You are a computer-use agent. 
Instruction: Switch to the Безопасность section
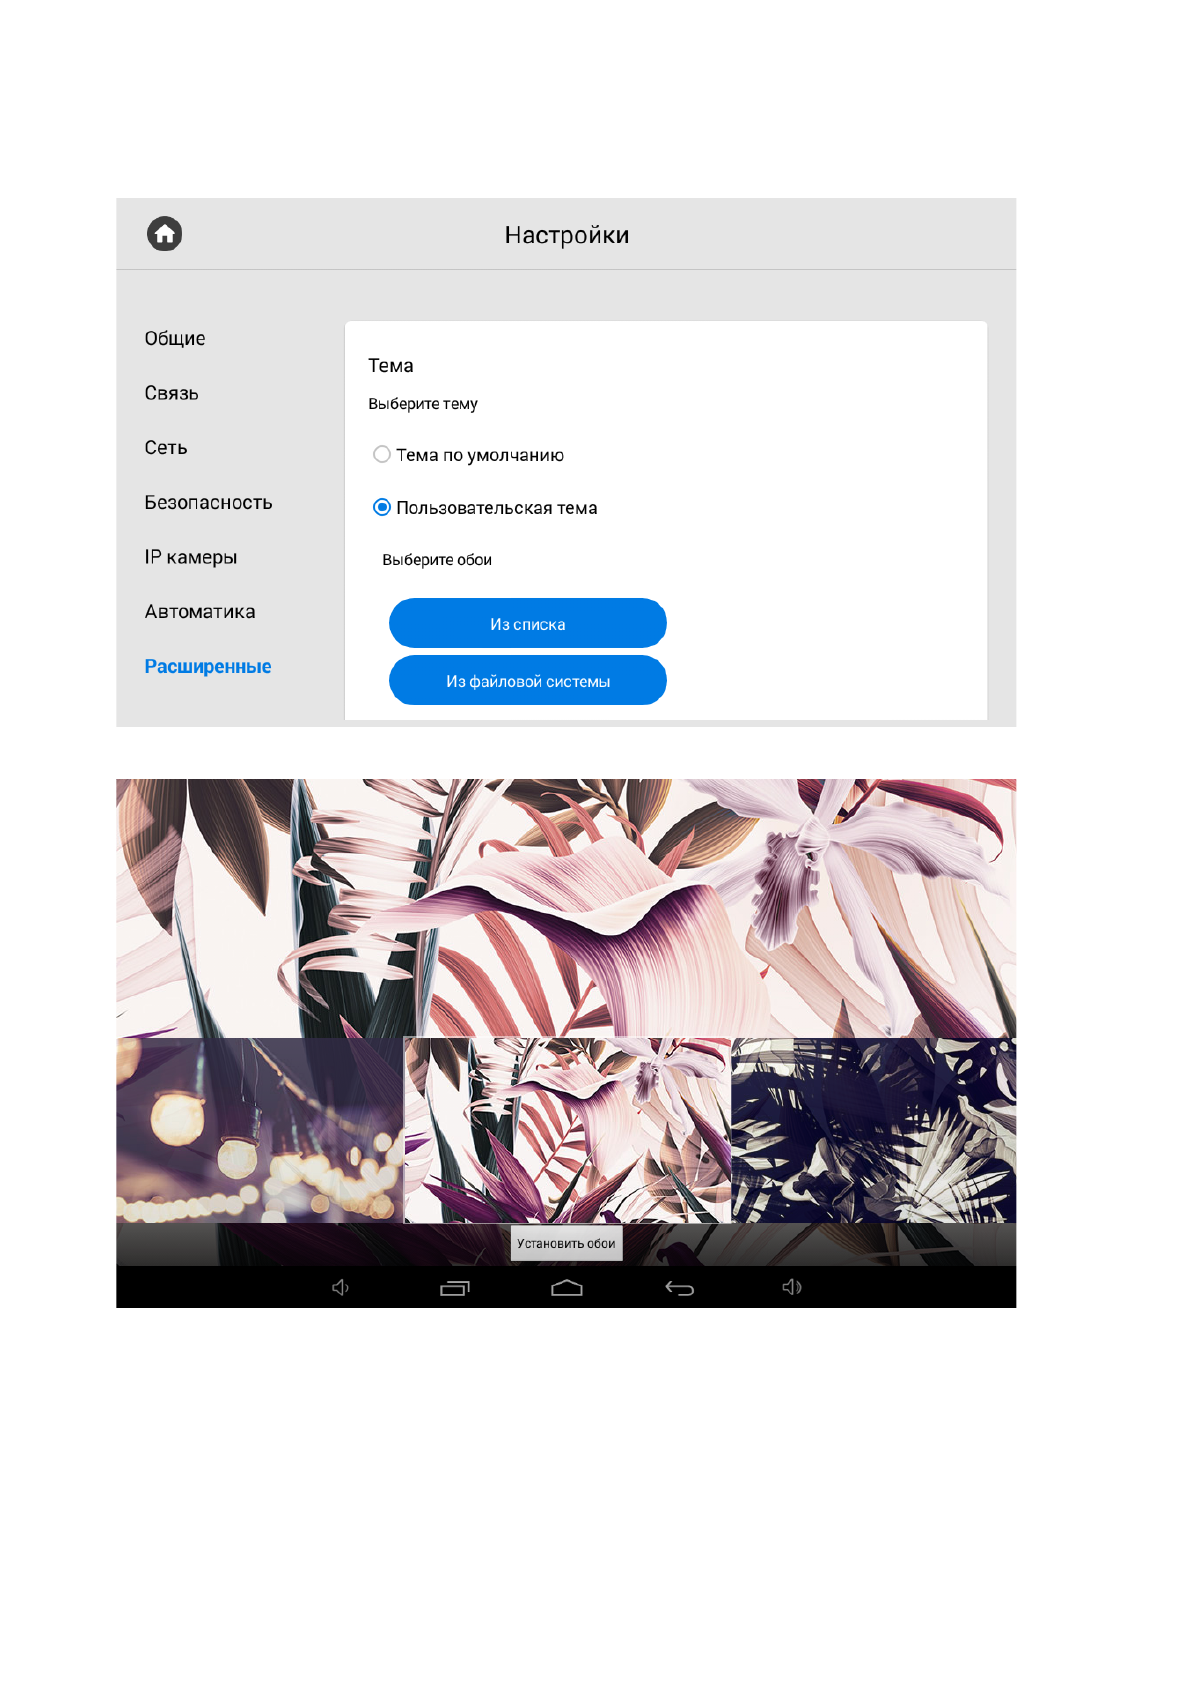208,503
